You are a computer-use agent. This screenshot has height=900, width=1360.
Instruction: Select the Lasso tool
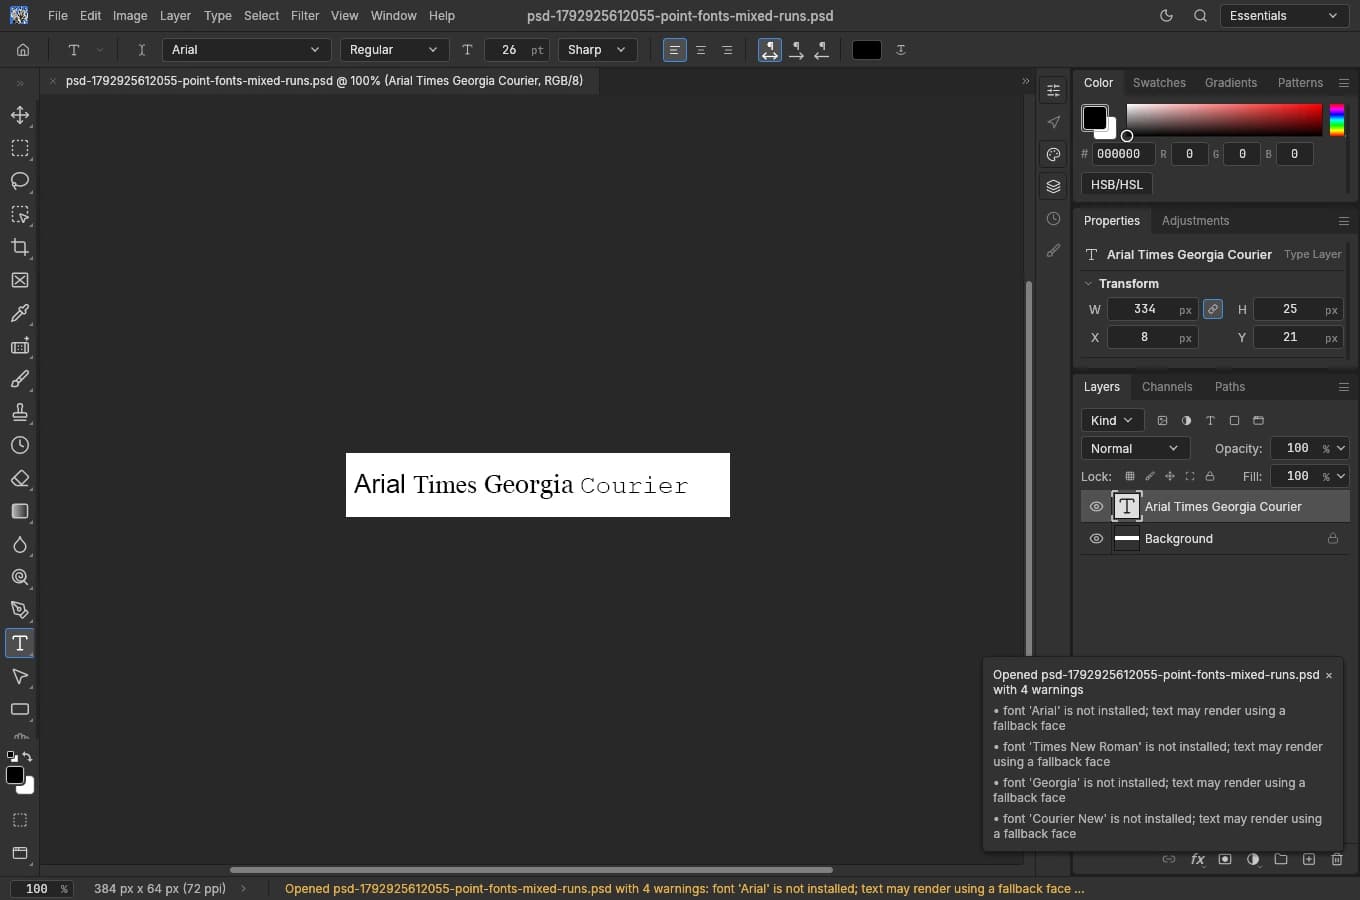click(20, 181)
